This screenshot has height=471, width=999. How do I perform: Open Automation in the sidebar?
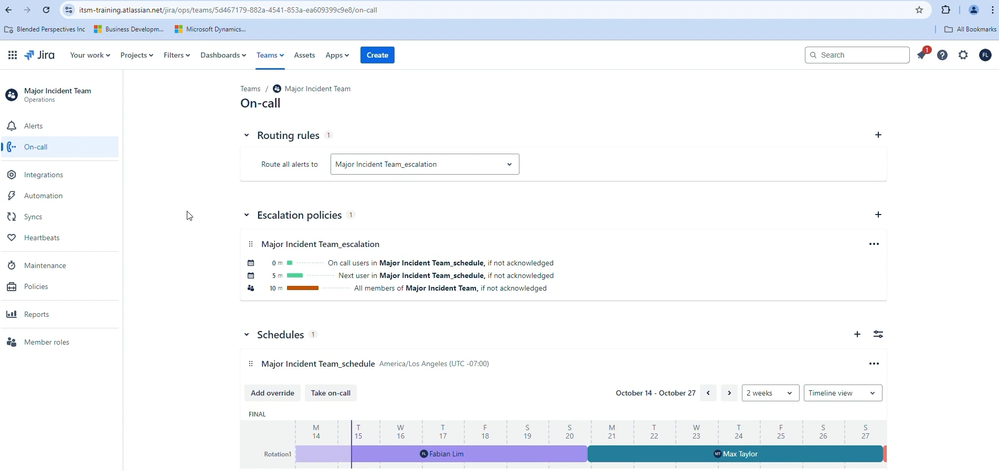pos(59,196)
